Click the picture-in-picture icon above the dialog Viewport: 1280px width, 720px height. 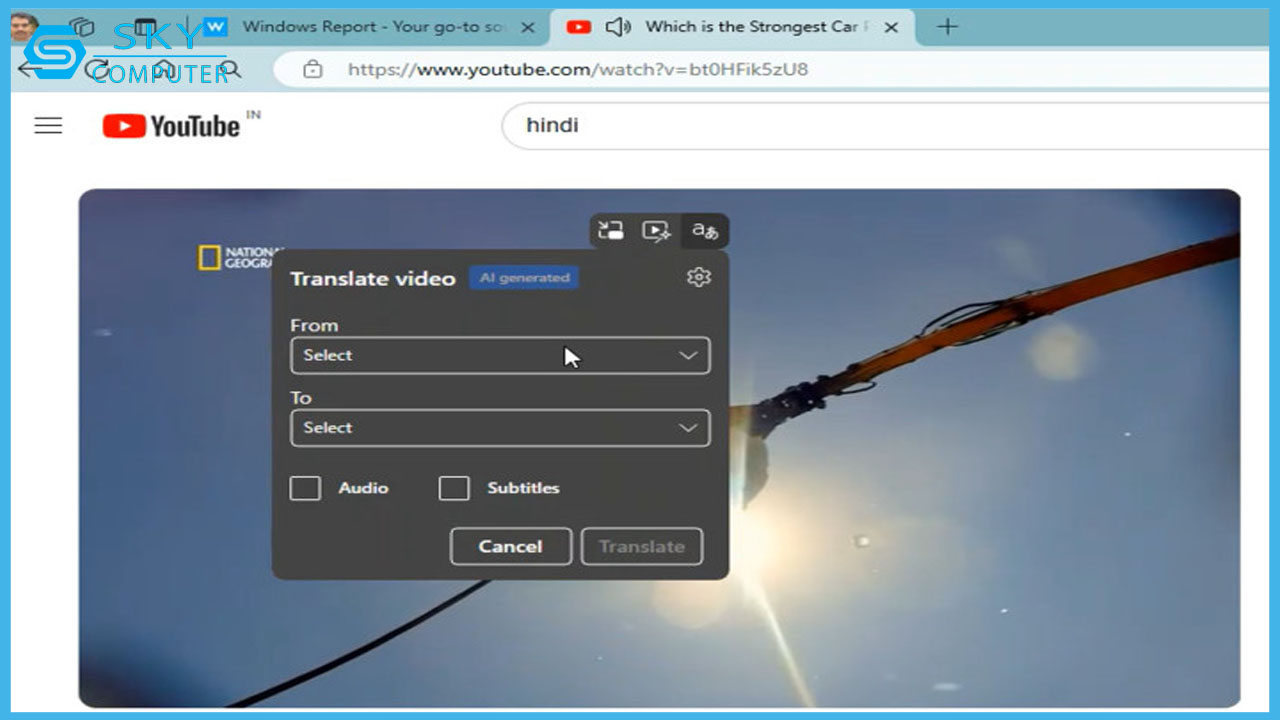(611, 231)
